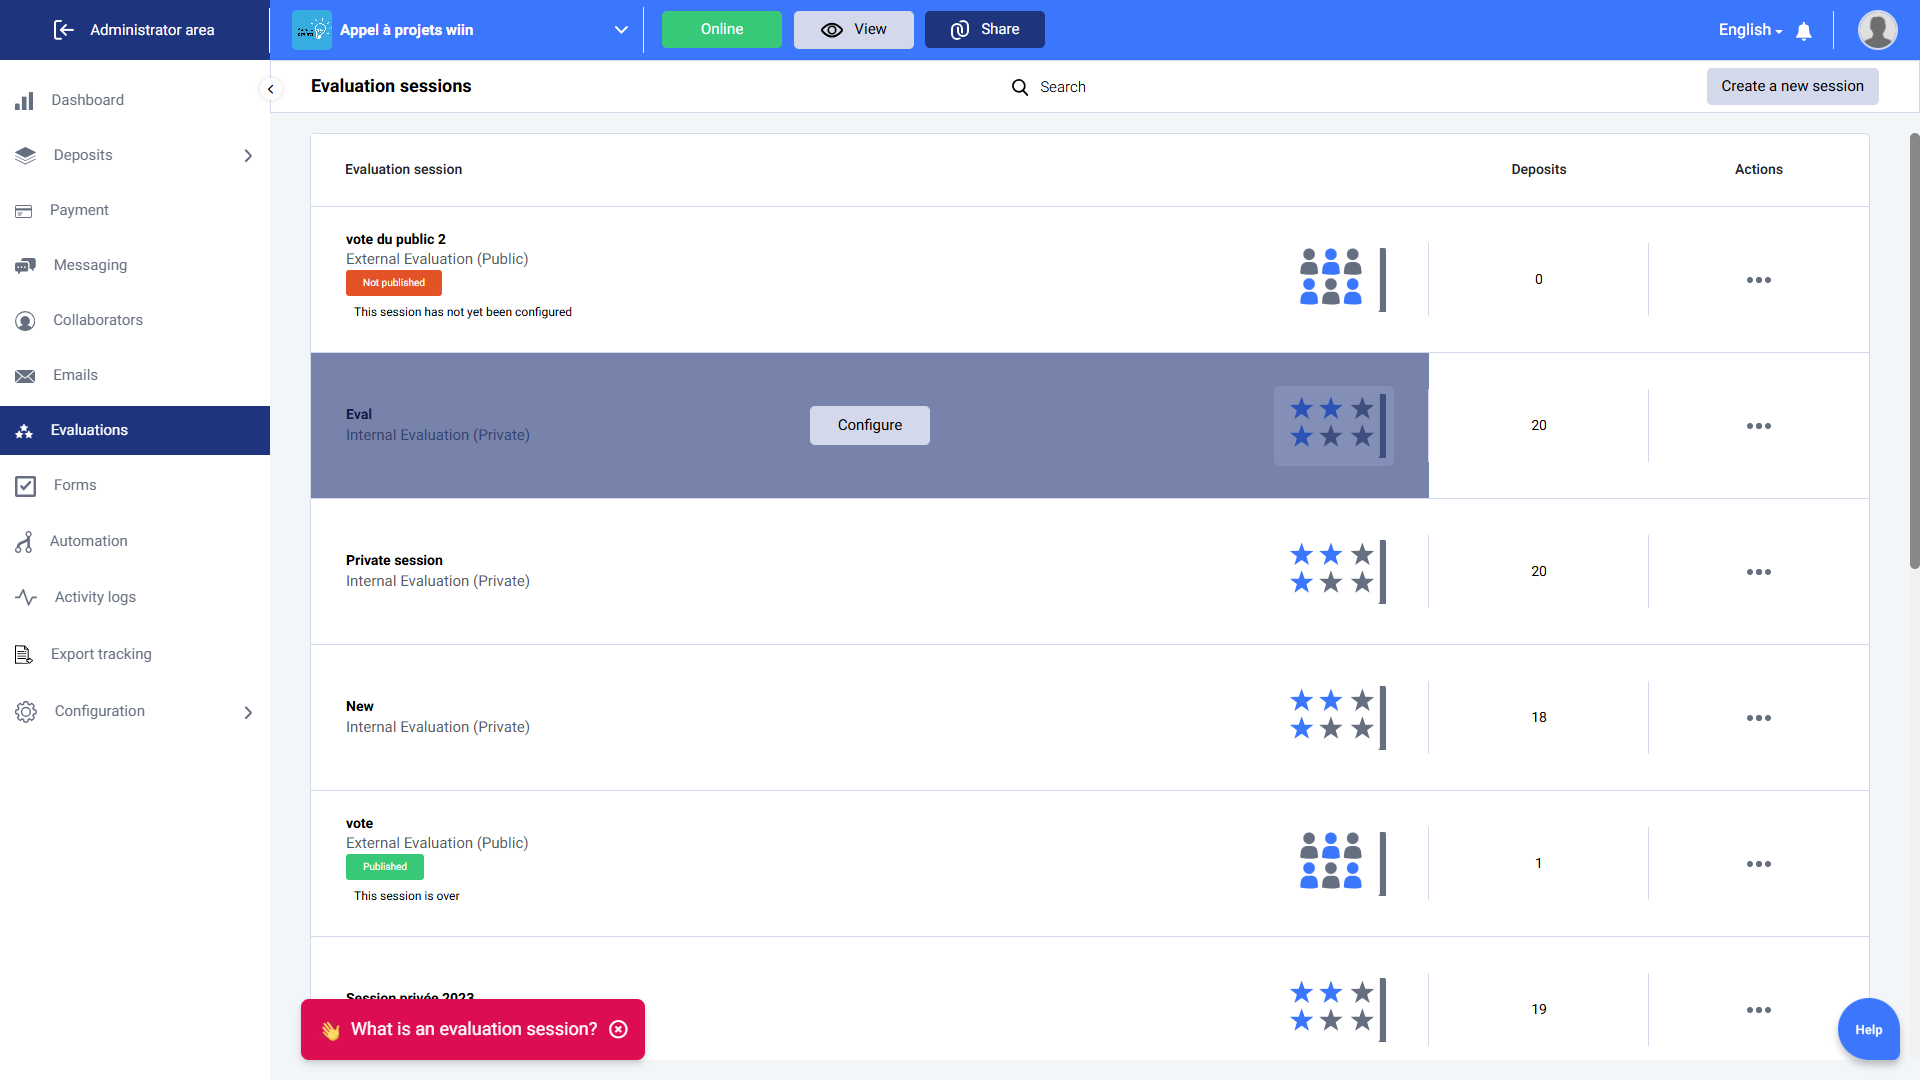Collapse sidebar with chevron arrow
1920x1080 pixels.
[x=270, y=89]
